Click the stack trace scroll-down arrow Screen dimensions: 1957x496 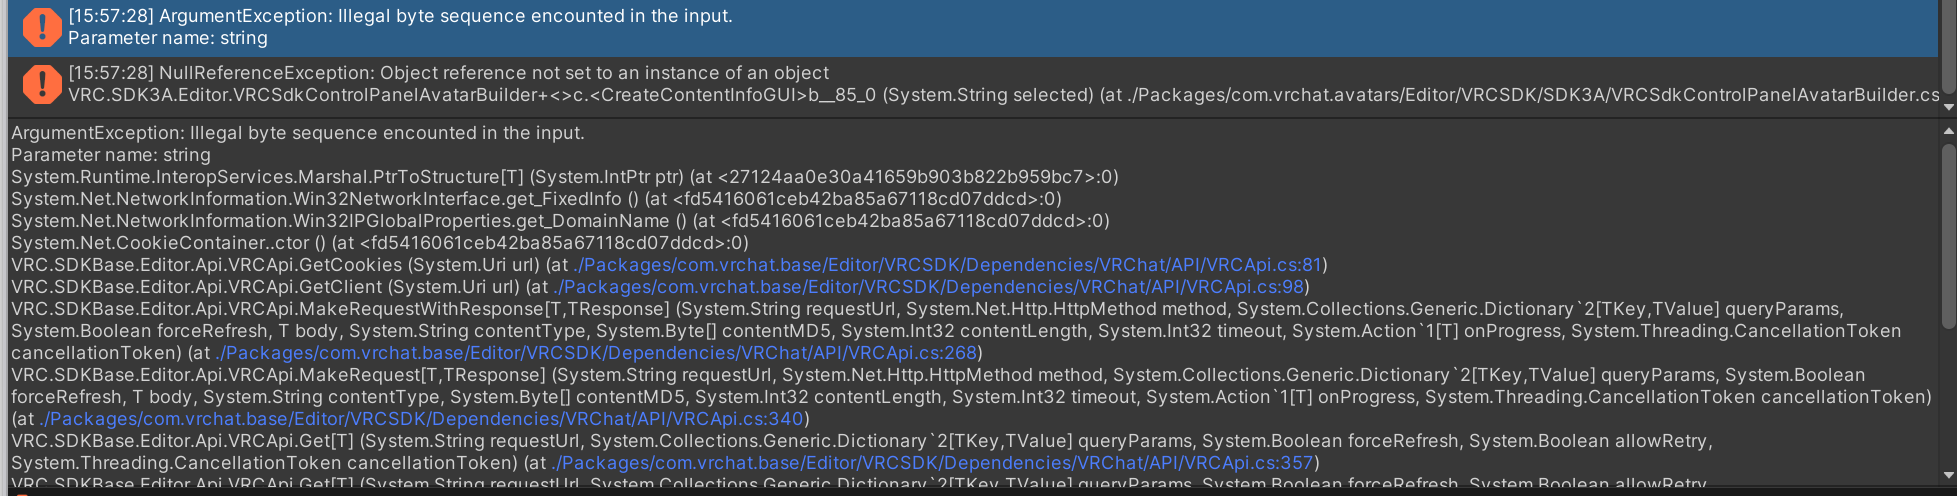click(x=1948, y=475)
